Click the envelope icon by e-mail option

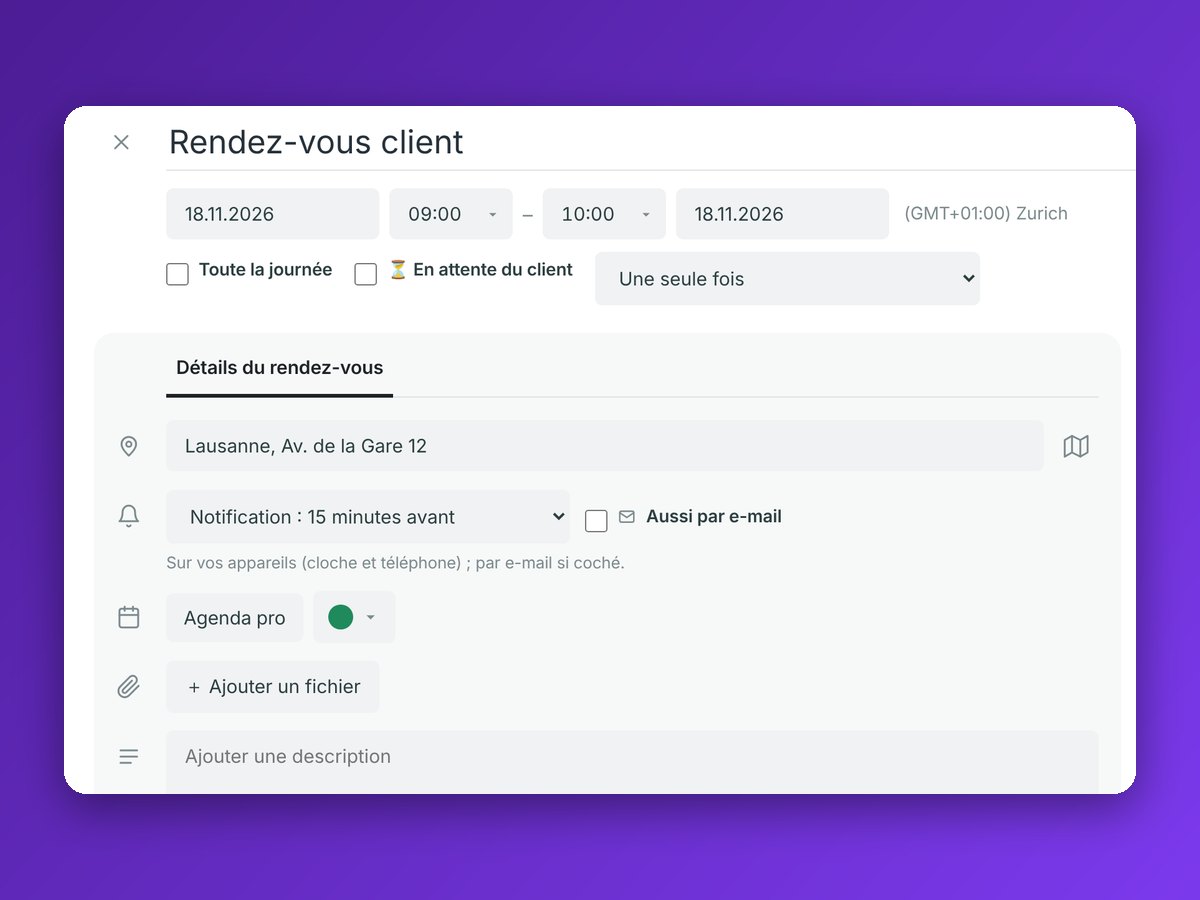point(627,517)
